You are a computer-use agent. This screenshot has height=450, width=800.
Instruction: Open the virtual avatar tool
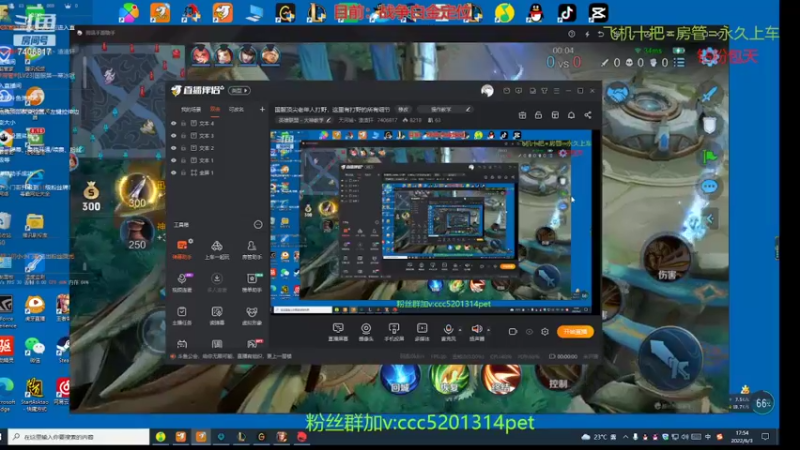click(x=252, y=315)
